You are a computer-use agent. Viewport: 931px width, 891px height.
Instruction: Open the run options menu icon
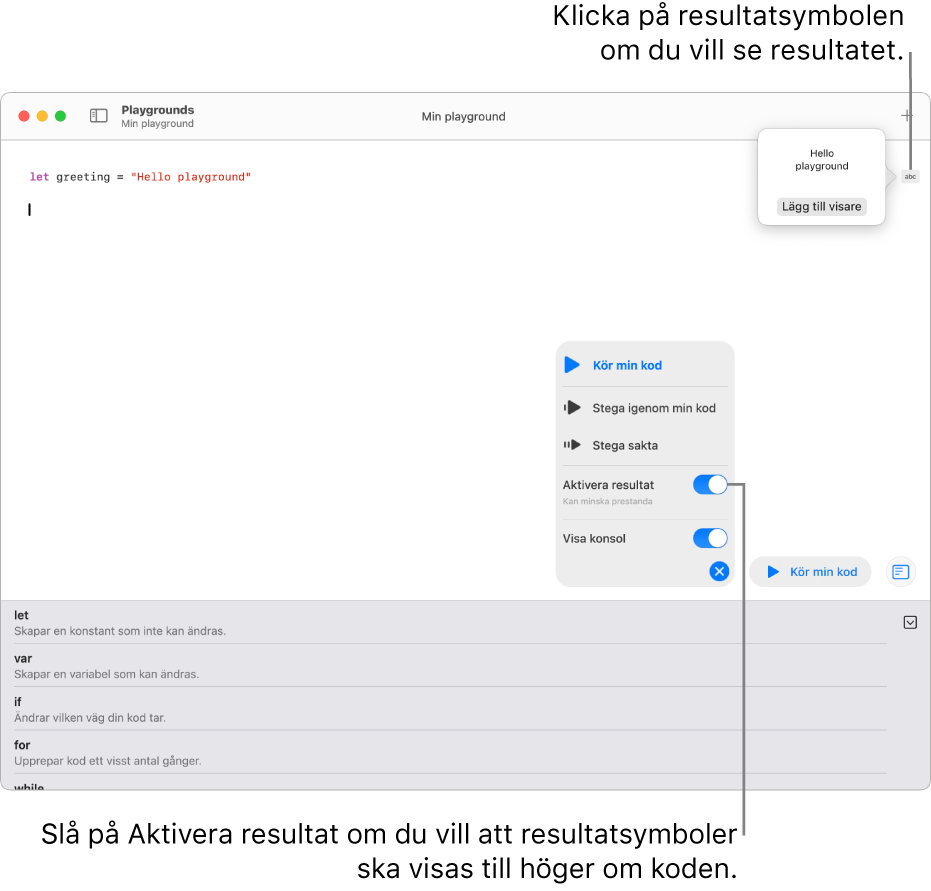[x=901, y=572]
